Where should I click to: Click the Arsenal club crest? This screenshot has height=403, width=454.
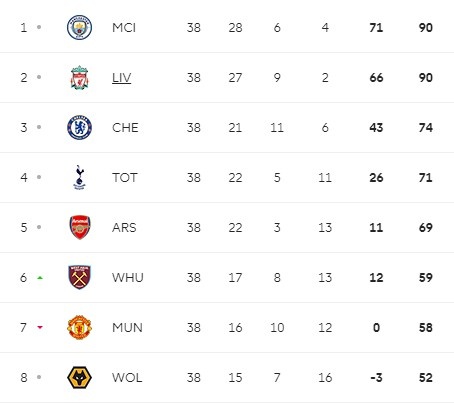click(80, 227)
